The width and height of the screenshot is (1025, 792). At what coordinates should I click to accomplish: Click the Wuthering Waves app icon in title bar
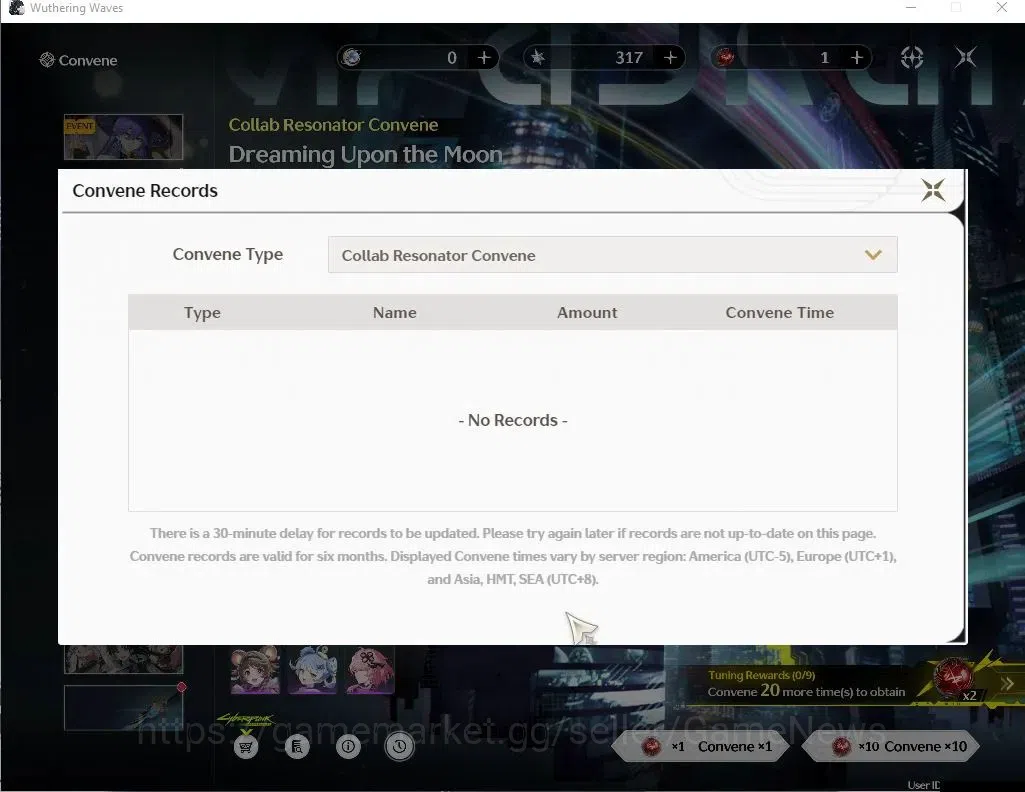pos(16,8)
